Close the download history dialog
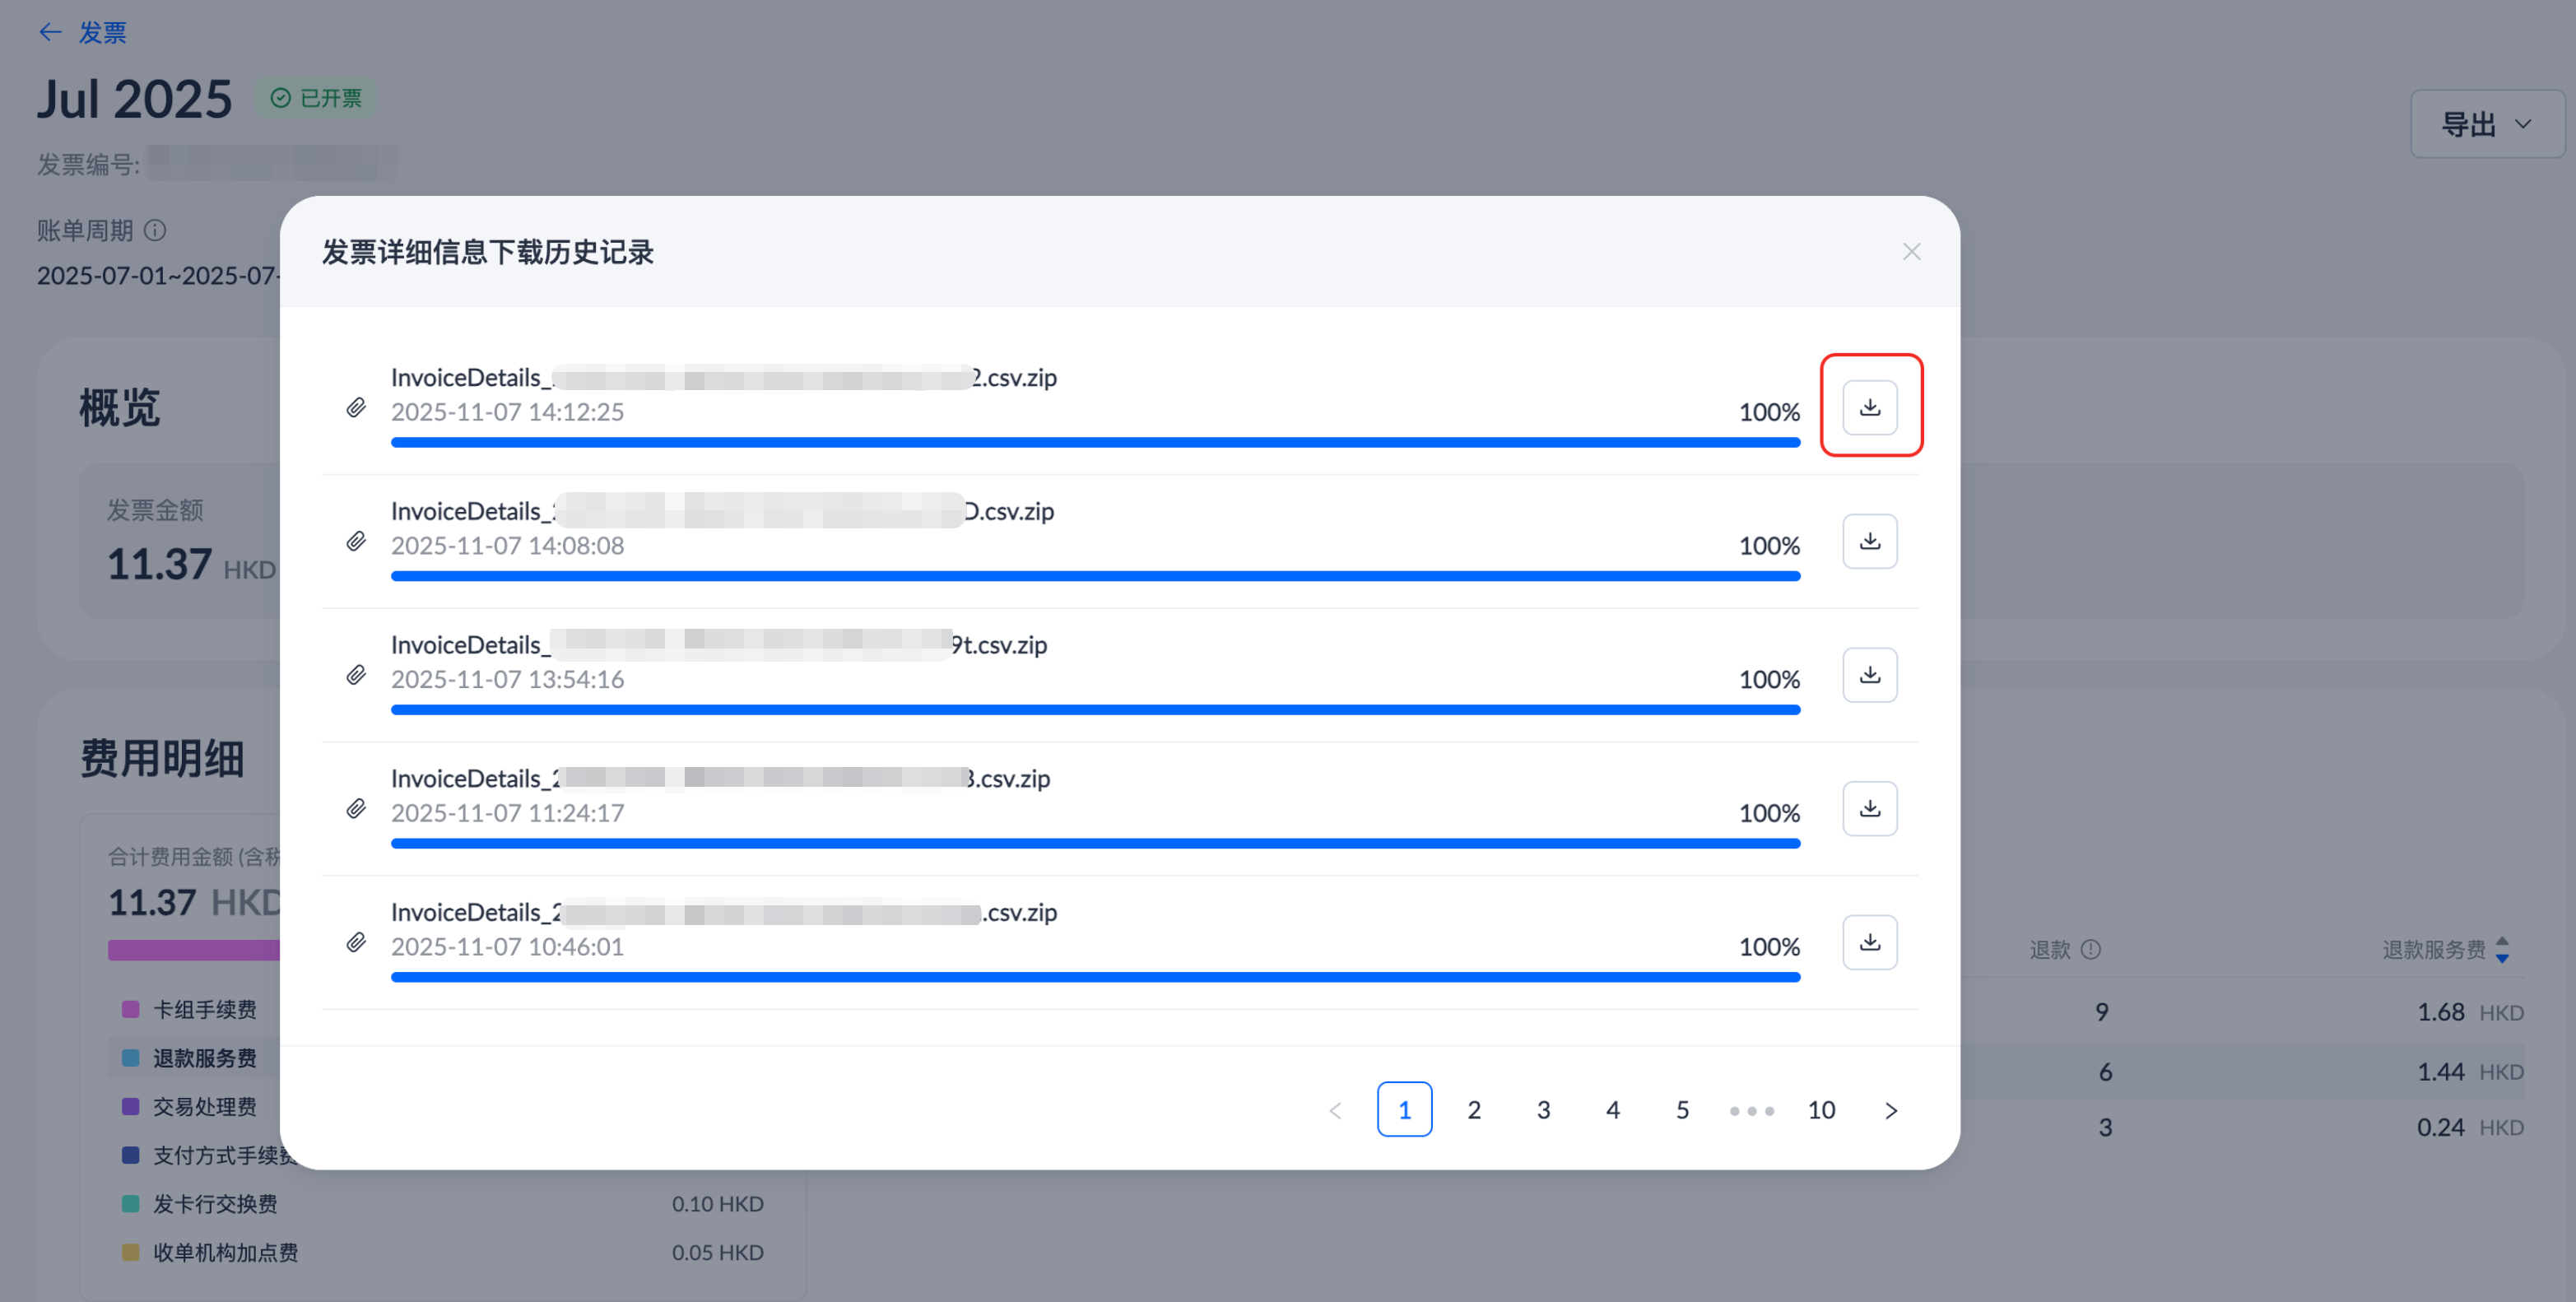 pos(1911,252)
